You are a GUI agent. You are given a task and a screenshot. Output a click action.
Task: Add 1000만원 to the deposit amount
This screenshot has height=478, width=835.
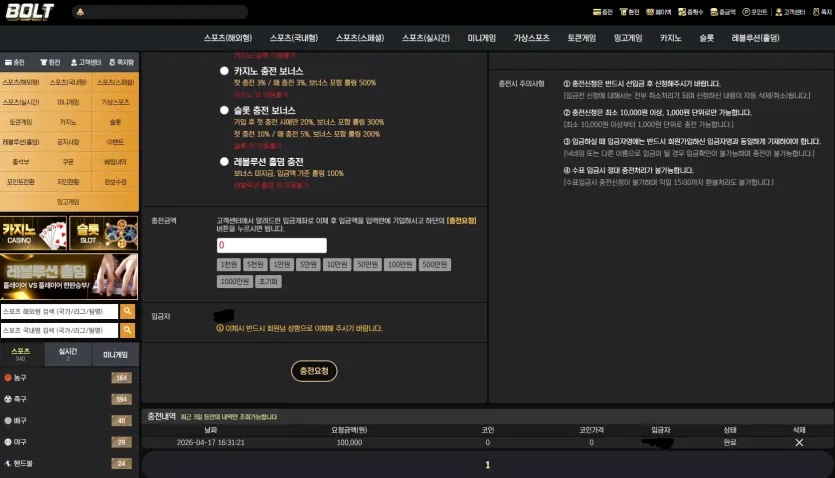coord(235,282)
